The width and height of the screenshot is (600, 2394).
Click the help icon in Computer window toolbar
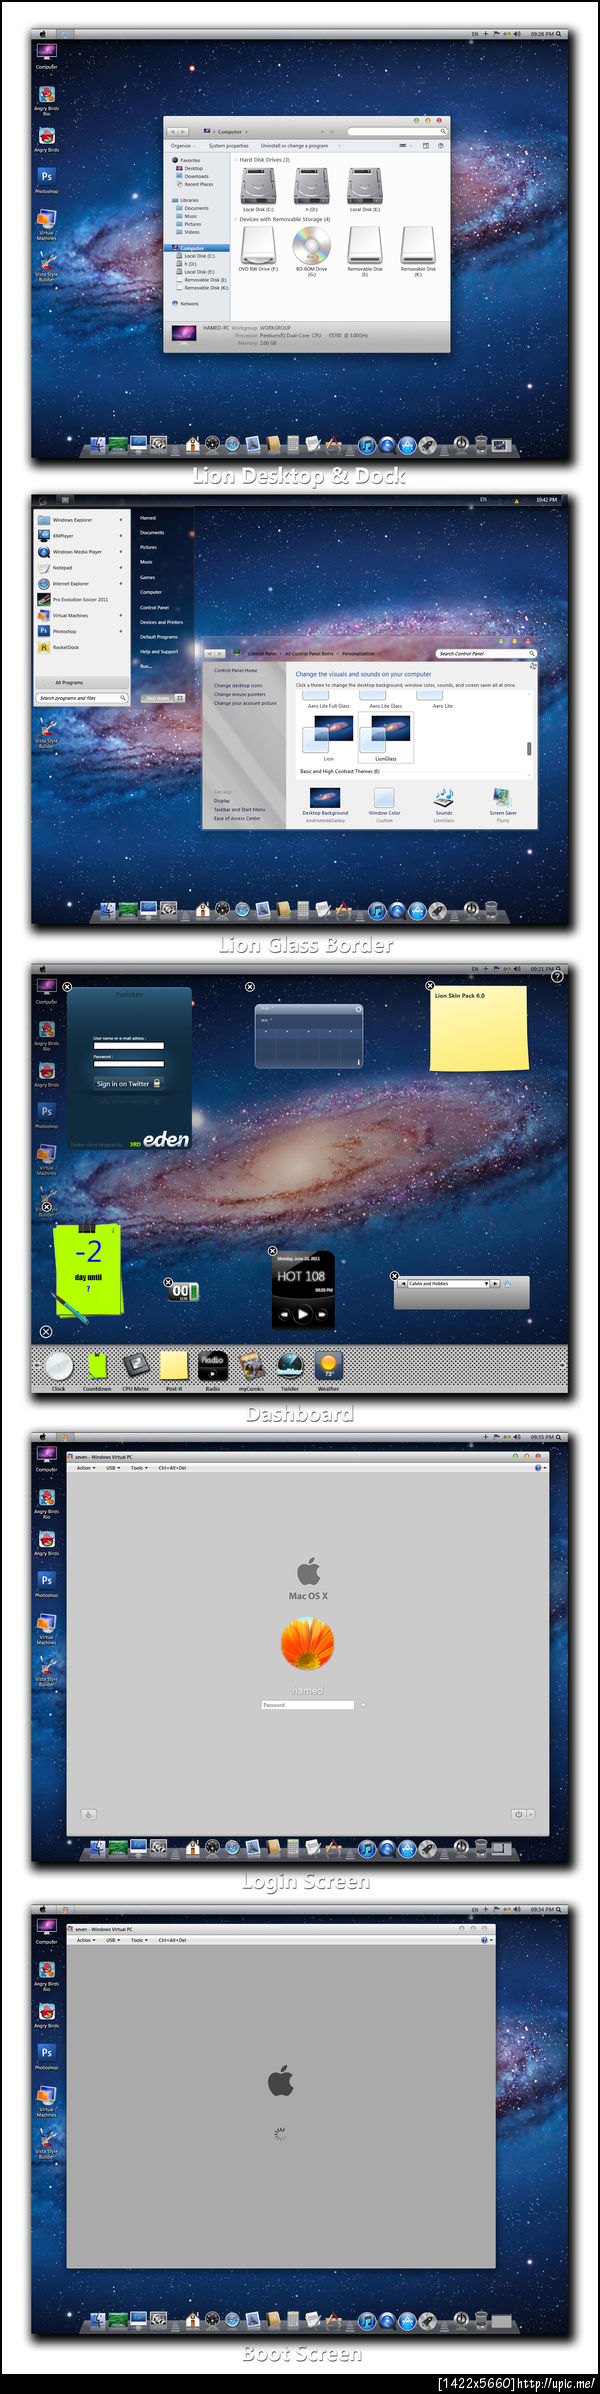point(440,146)
